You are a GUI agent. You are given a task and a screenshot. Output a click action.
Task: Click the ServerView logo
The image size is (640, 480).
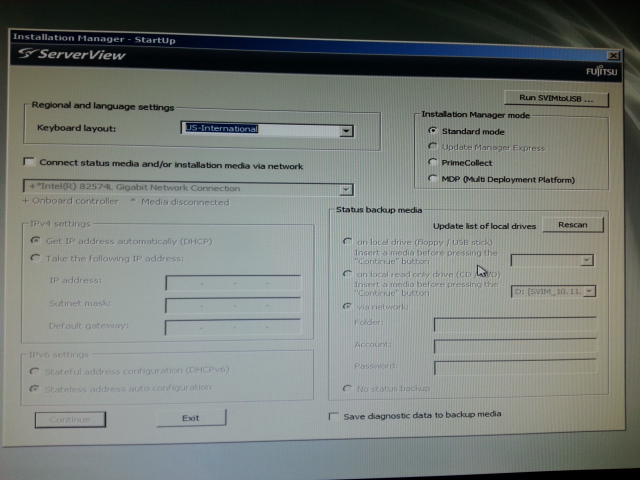[72, 54]
